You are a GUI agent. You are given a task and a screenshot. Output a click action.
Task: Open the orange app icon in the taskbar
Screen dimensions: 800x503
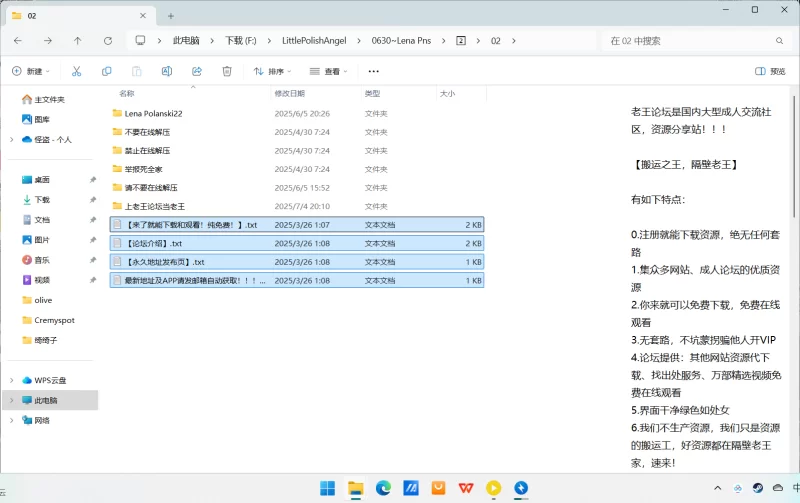pos(438,488)
